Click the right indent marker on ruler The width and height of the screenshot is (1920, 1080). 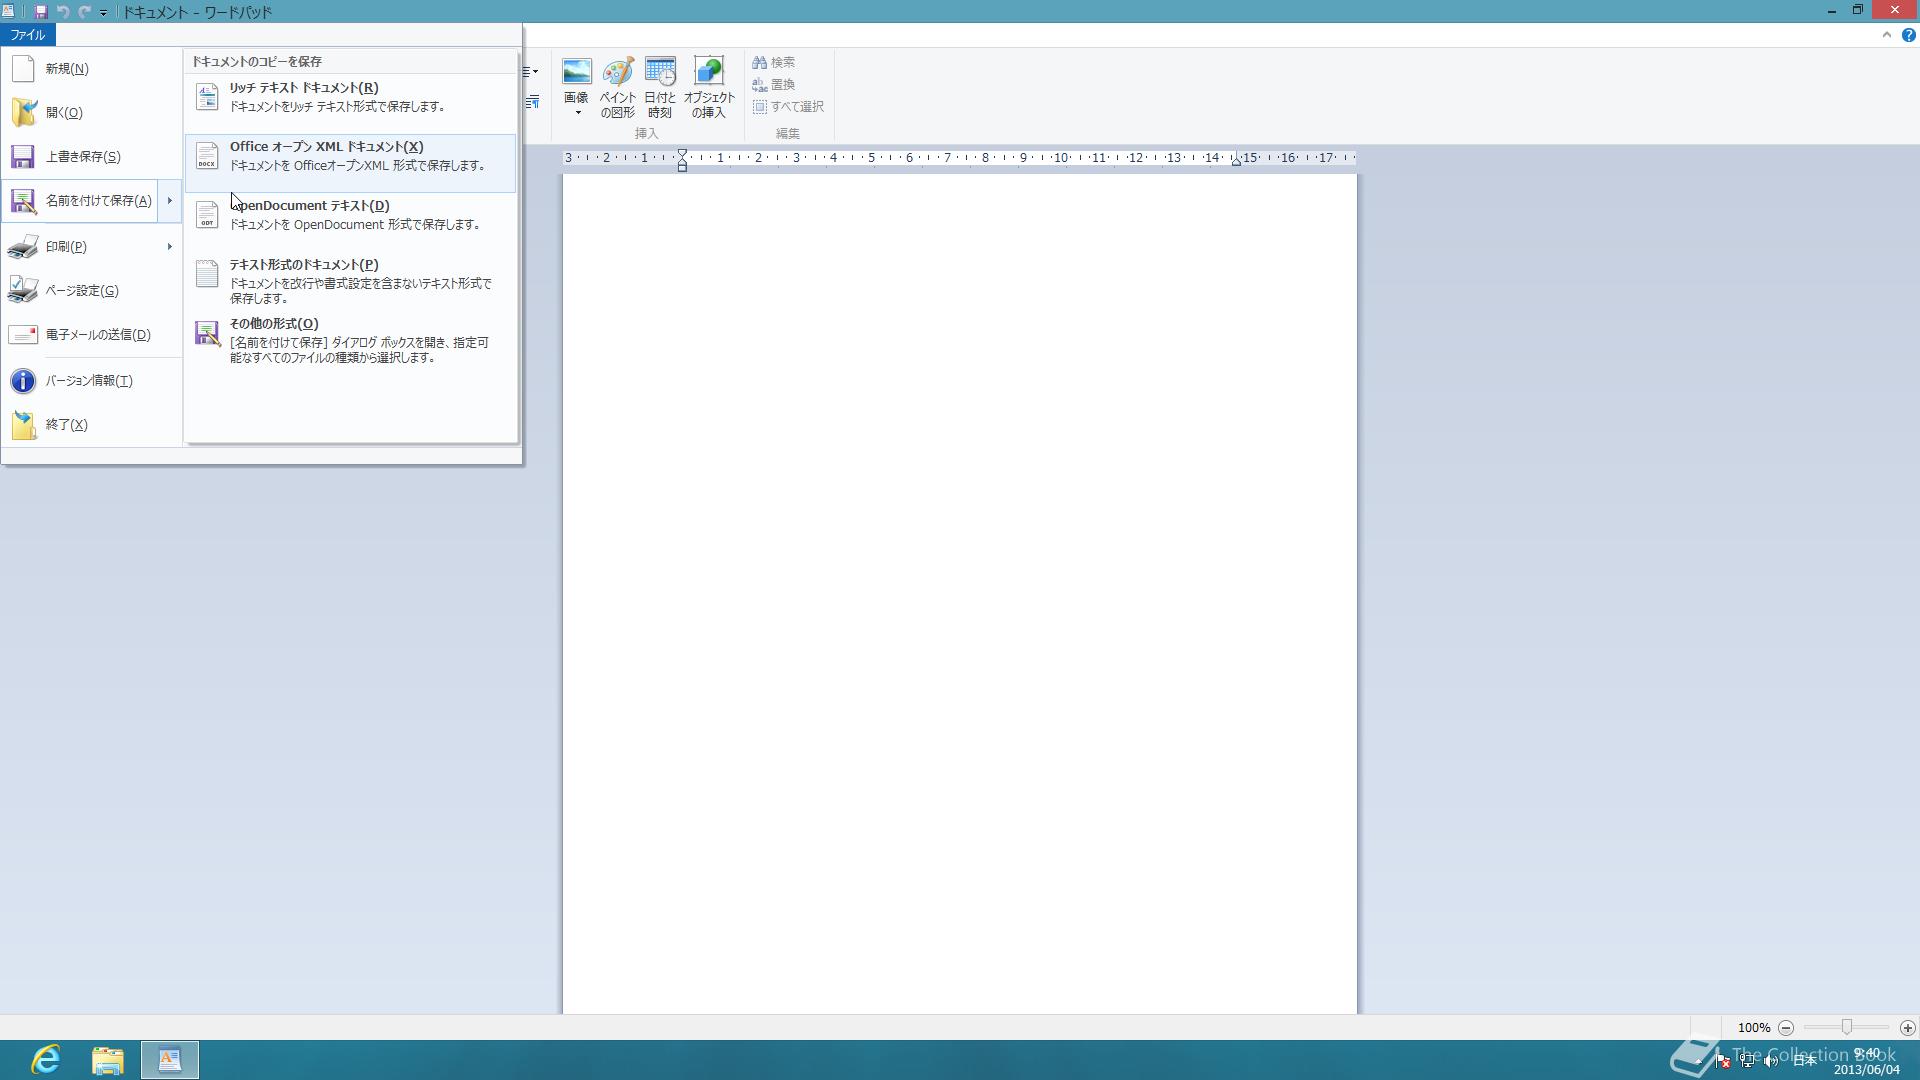coord(1236,161)
